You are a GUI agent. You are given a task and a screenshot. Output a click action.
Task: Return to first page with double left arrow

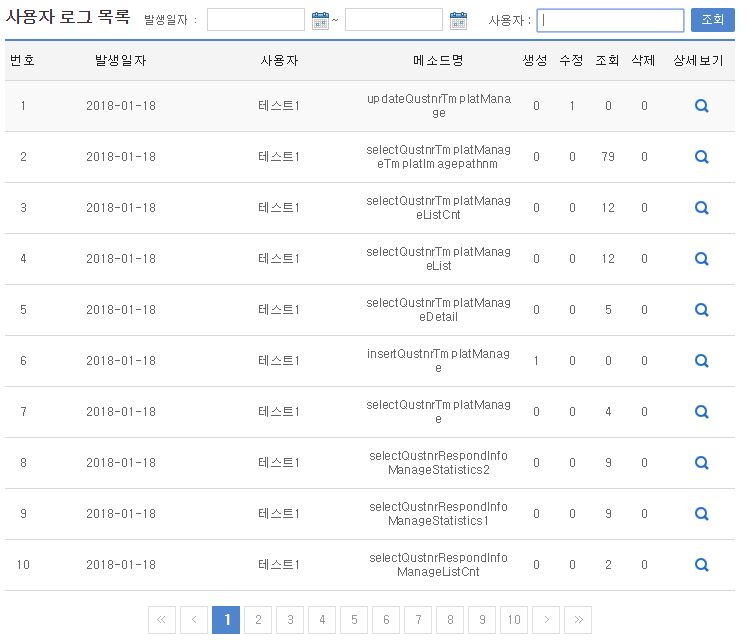pyautogui.click(x=162, y=620)
